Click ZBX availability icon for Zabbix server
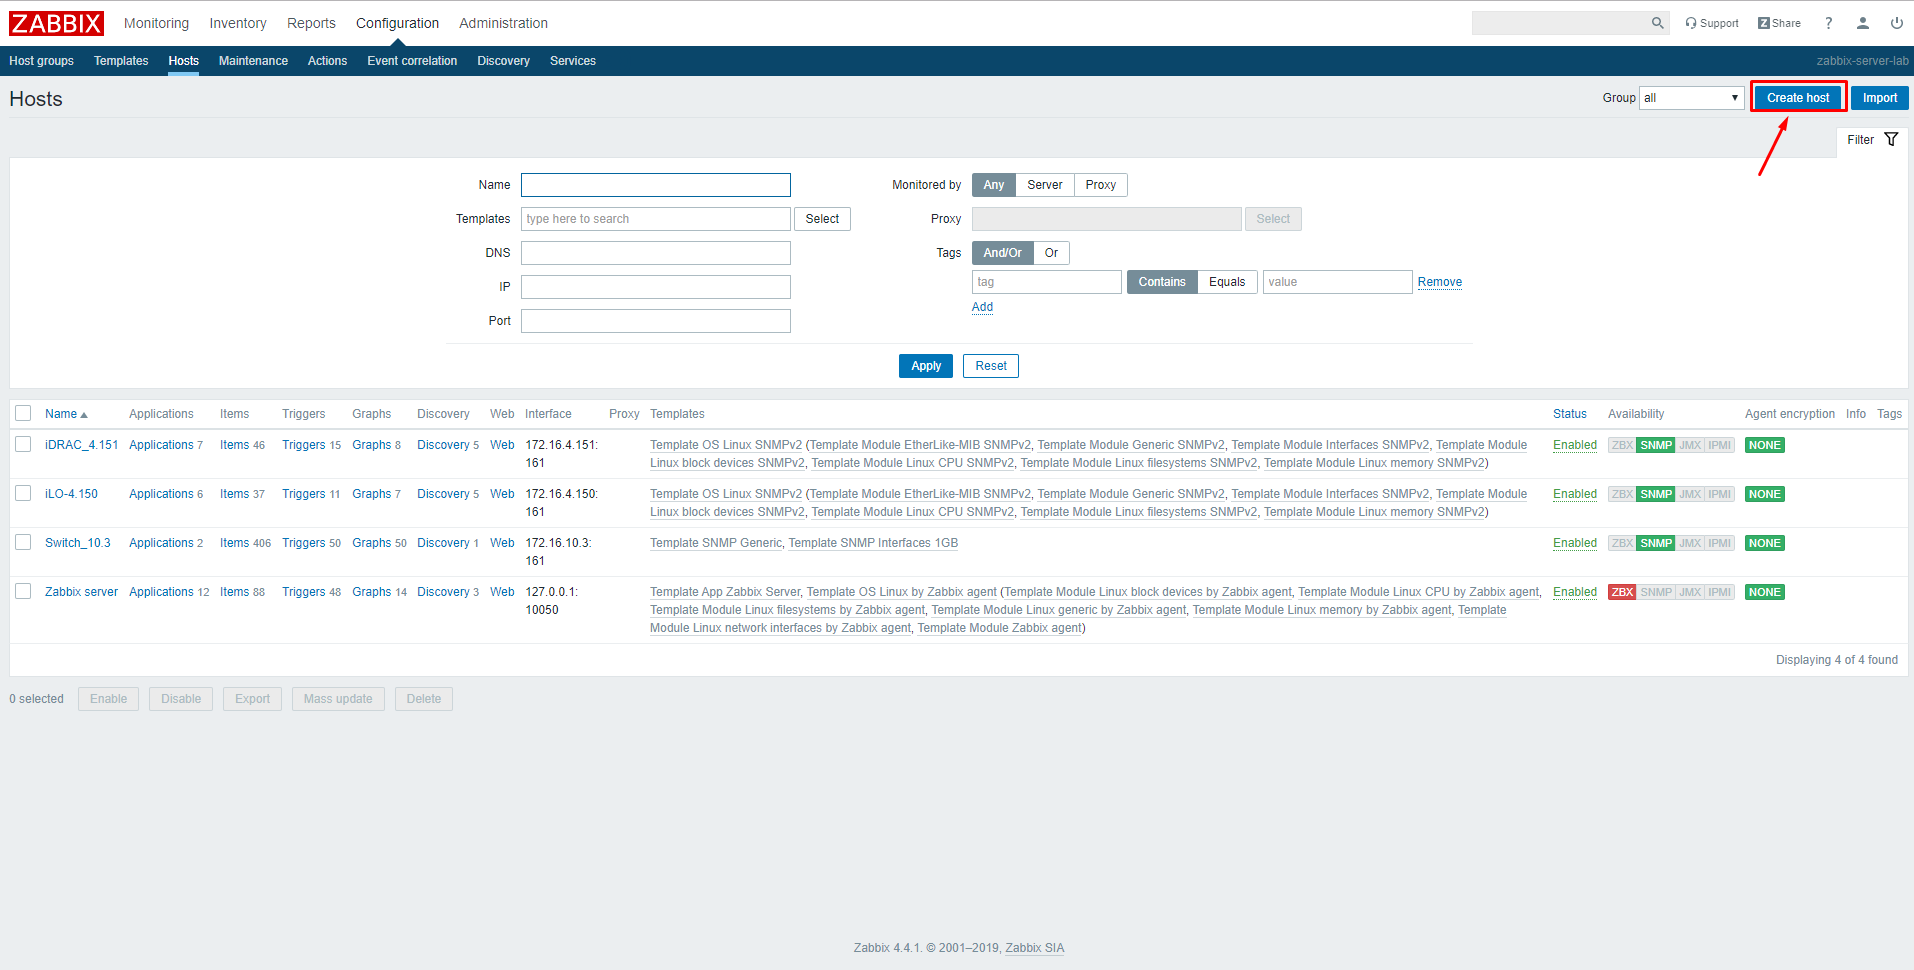The width and height of the screenshot is (1914, 970). click(x=1622, y=592)
